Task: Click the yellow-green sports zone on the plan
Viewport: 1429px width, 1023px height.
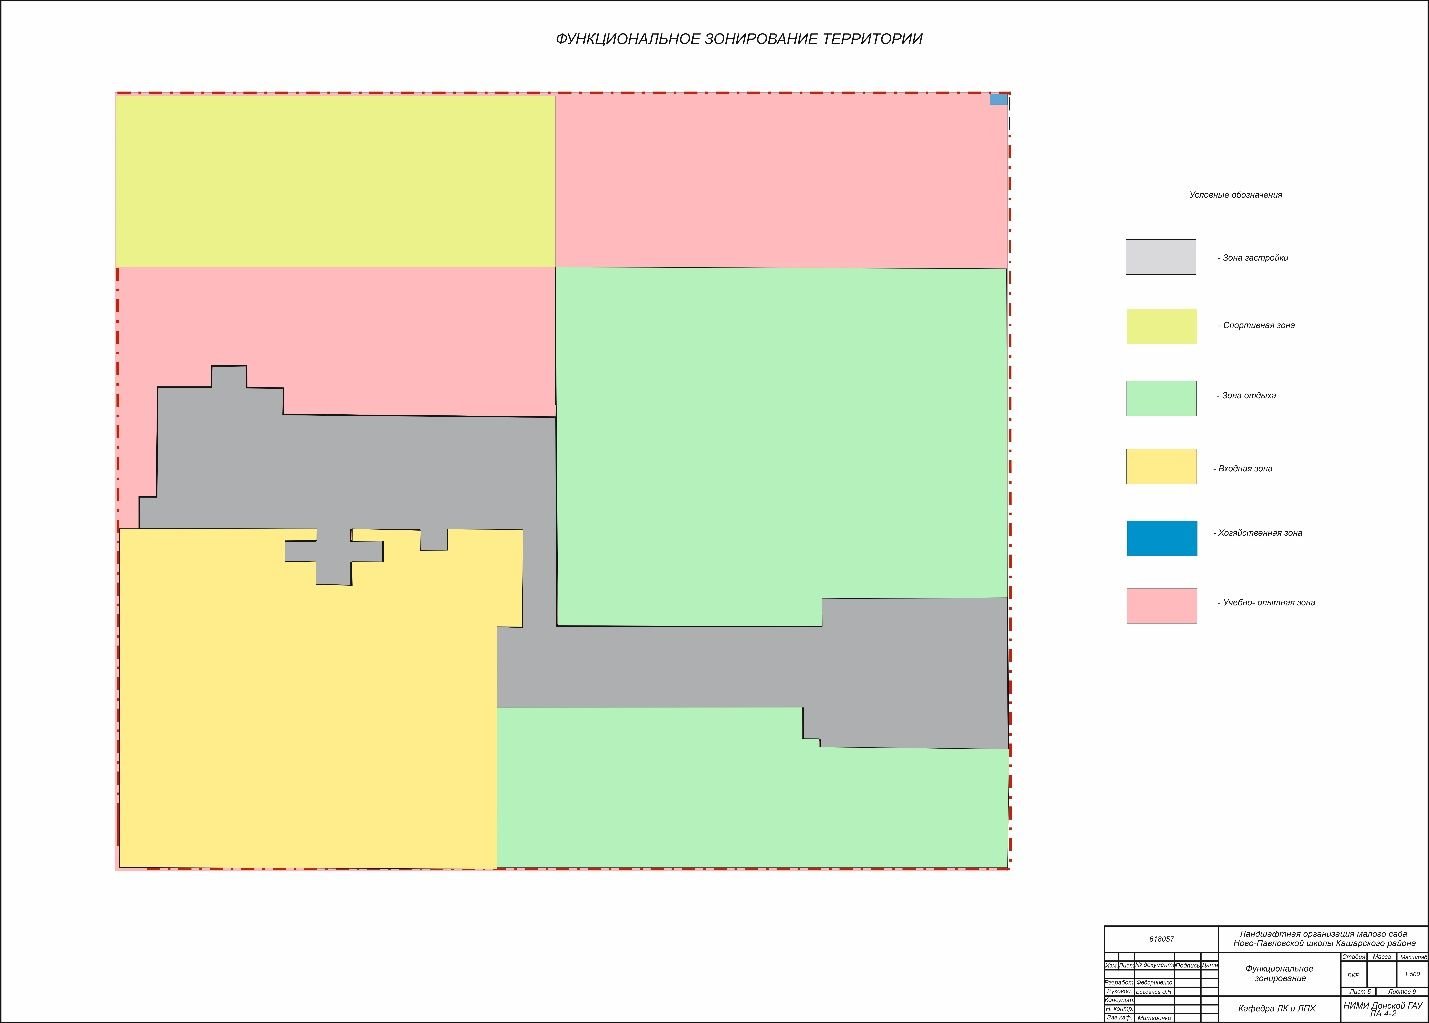Action: coord(335,180)
